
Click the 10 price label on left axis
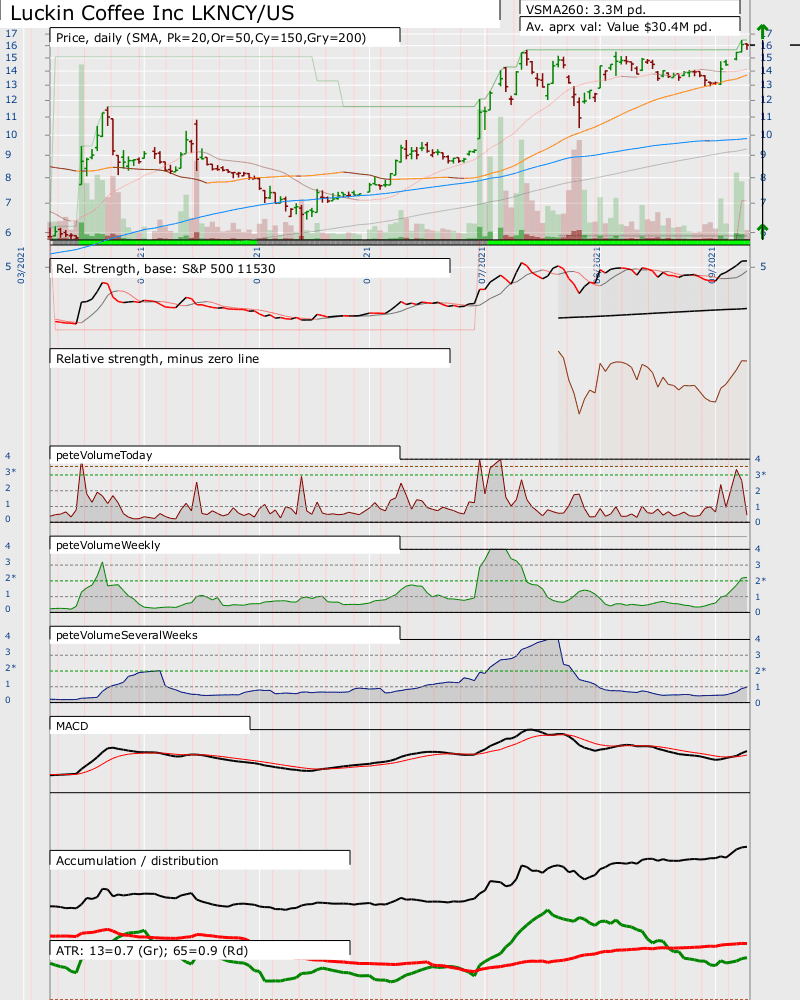click(x=11, y=135)
